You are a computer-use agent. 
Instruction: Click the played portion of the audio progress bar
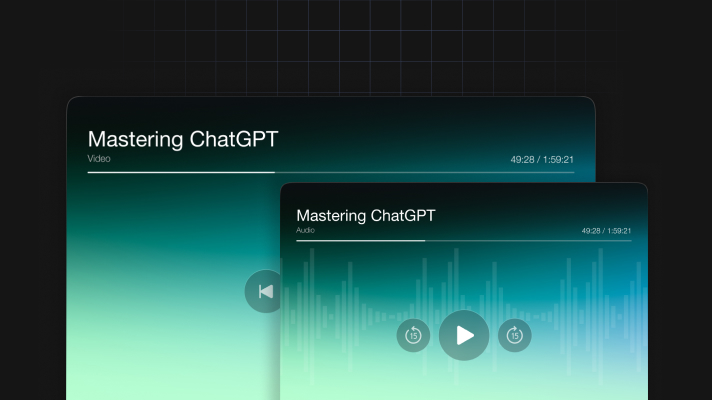click(360, 240)
